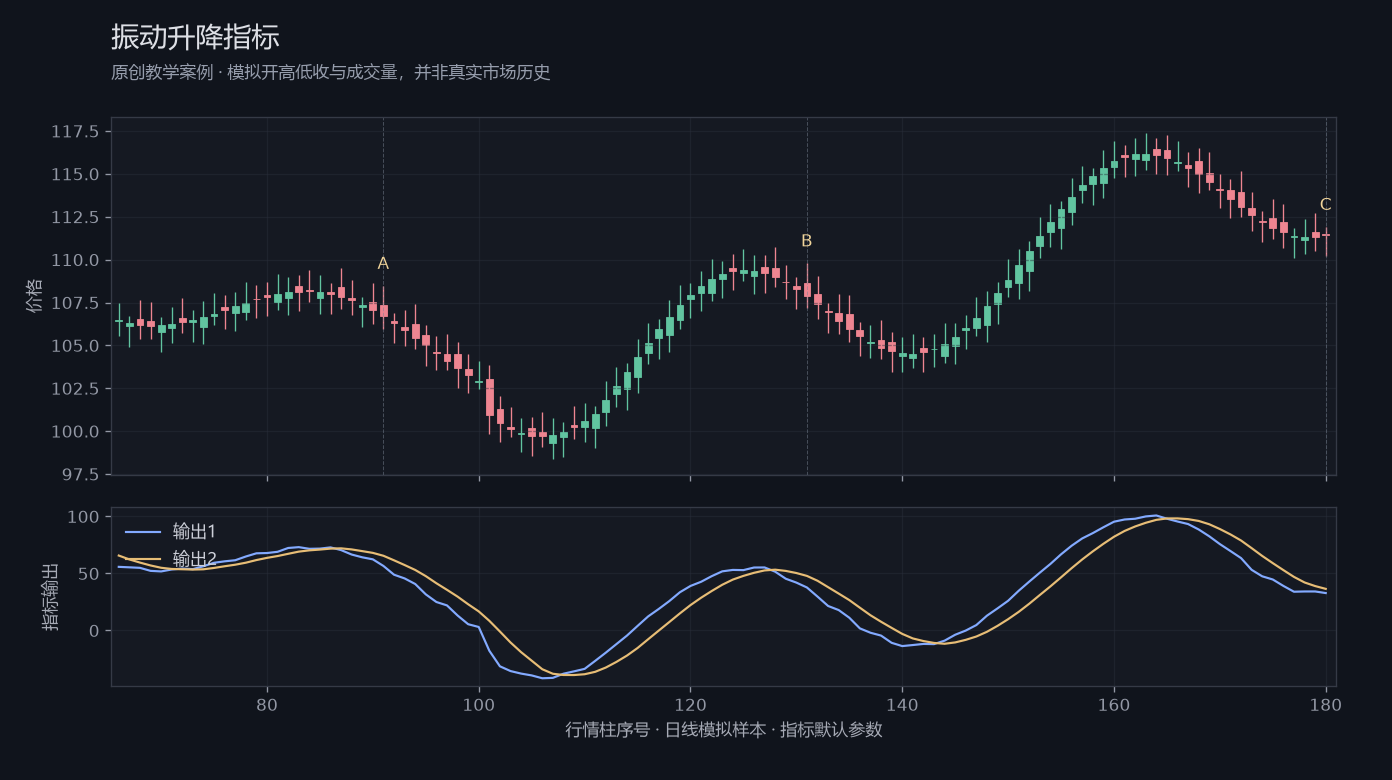The image size is (1392, 780).
Task: Click the chart title 振动升降指标
Action: (195, 37)
